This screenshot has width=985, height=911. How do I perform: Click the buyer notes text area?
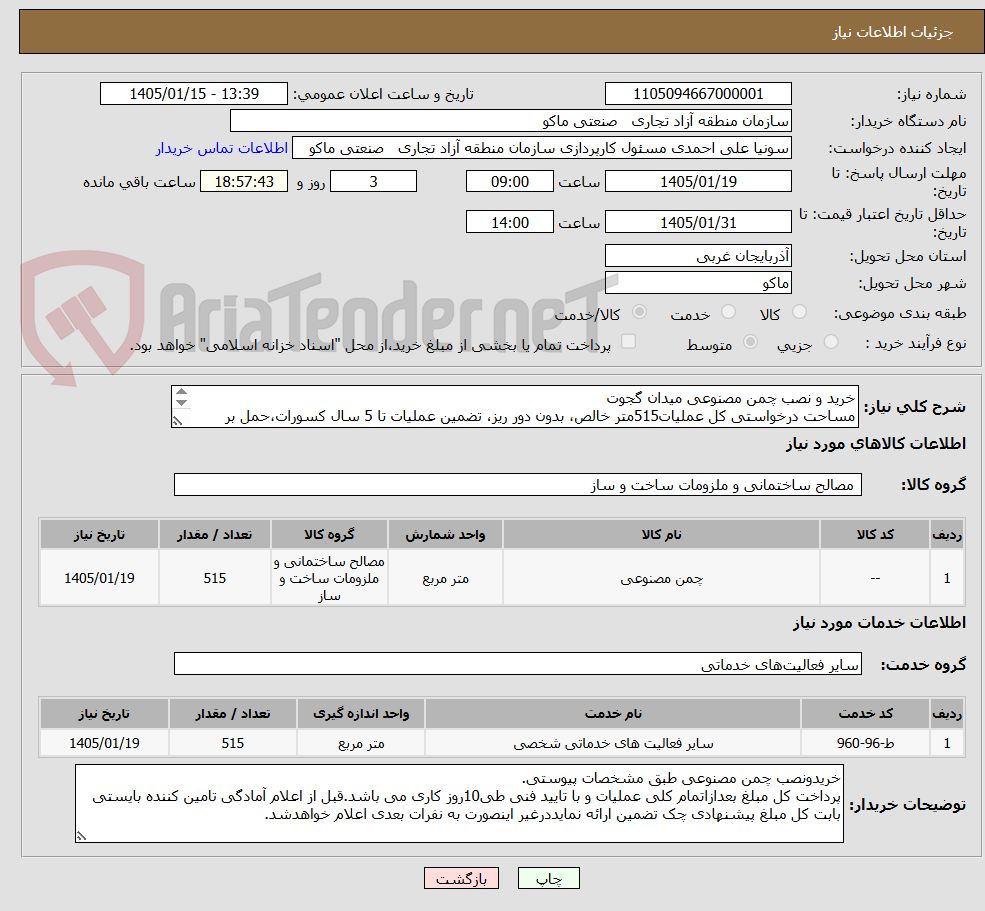pyautogui.click(x=459, y=804)
